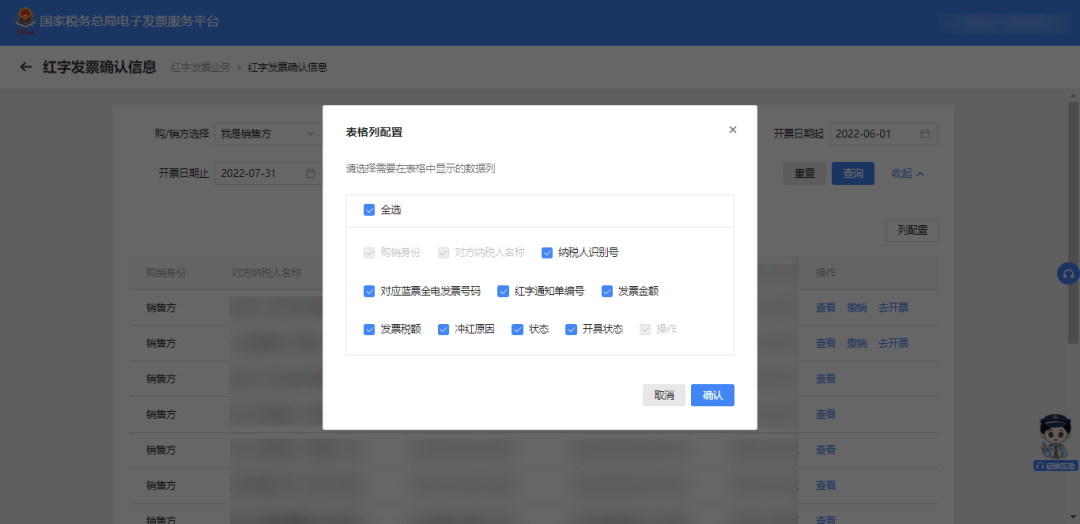Uncheck 发票税额 checkbox
Viewport: 1080px width, 524px height.
[x=369, y=330]
